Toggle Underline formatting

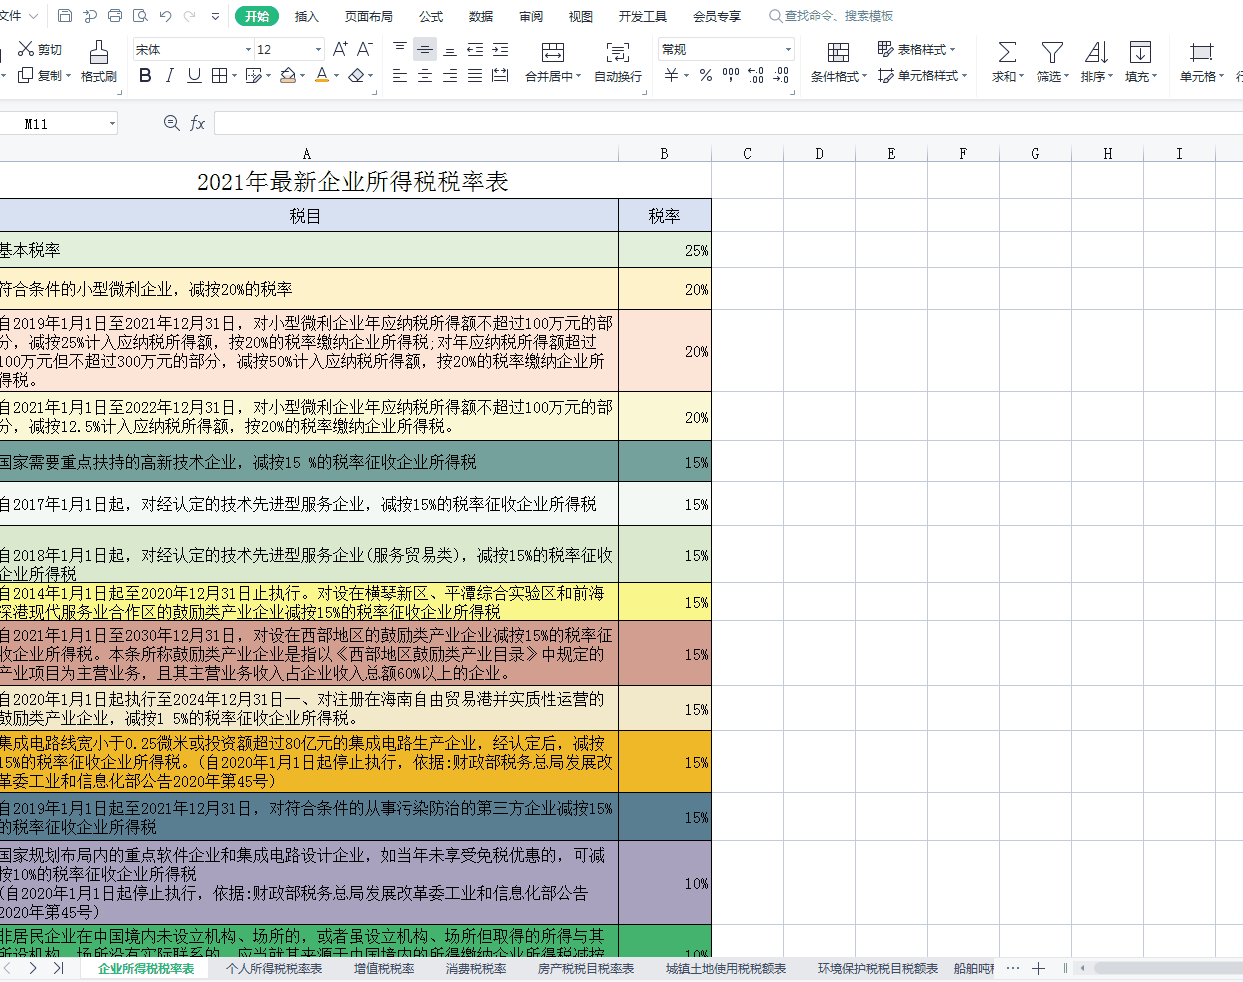pyautogui.click(x=194, y=76)
